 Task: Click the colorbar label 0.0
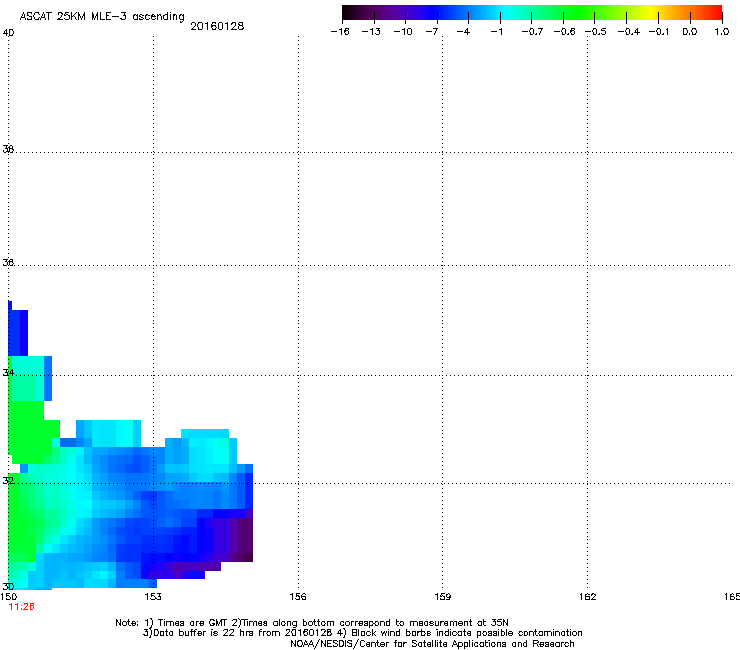(690, 32)
